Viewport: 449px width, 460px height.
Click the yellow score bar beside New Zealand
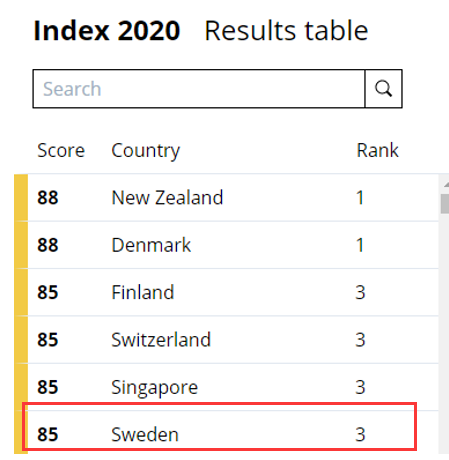coord(21,197)
